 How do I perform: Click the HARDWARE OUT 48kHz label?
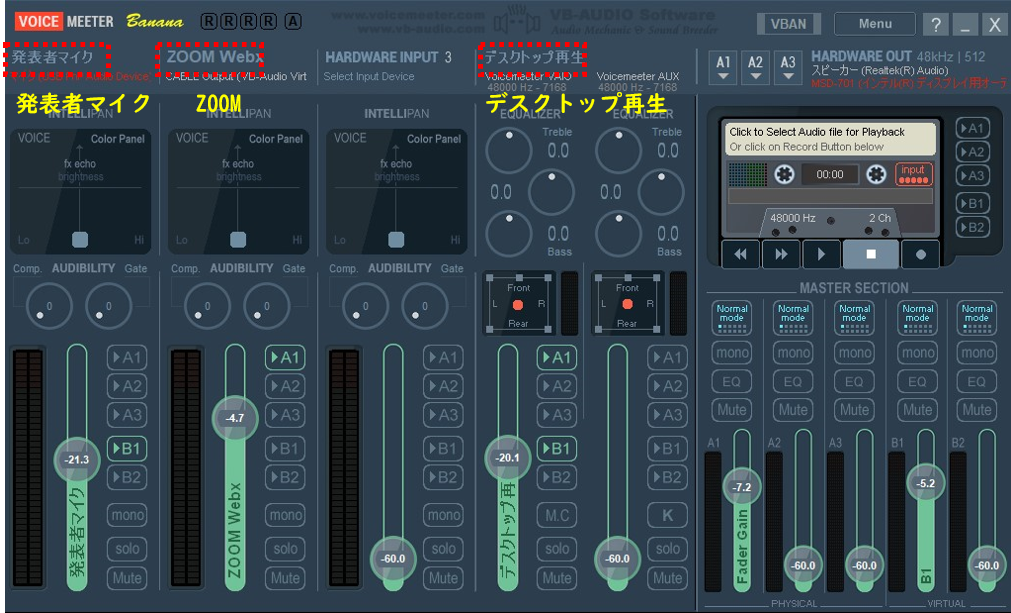click(x=898, y=57)
